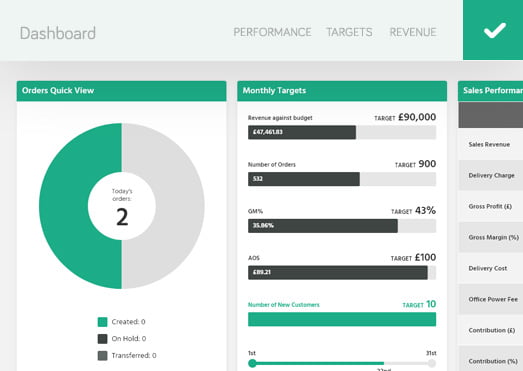Image resolution: width=523 pixels, height=371 pixels.
Task: Click the '31st' timeline label
Action: coord(431,353)
